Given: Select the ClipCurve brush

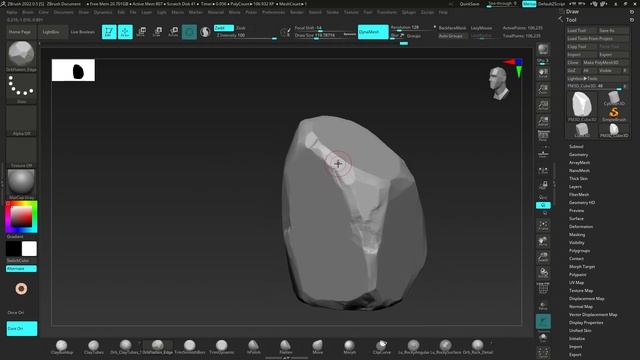Looking at the screenshot, I should [x=382, y=347].
